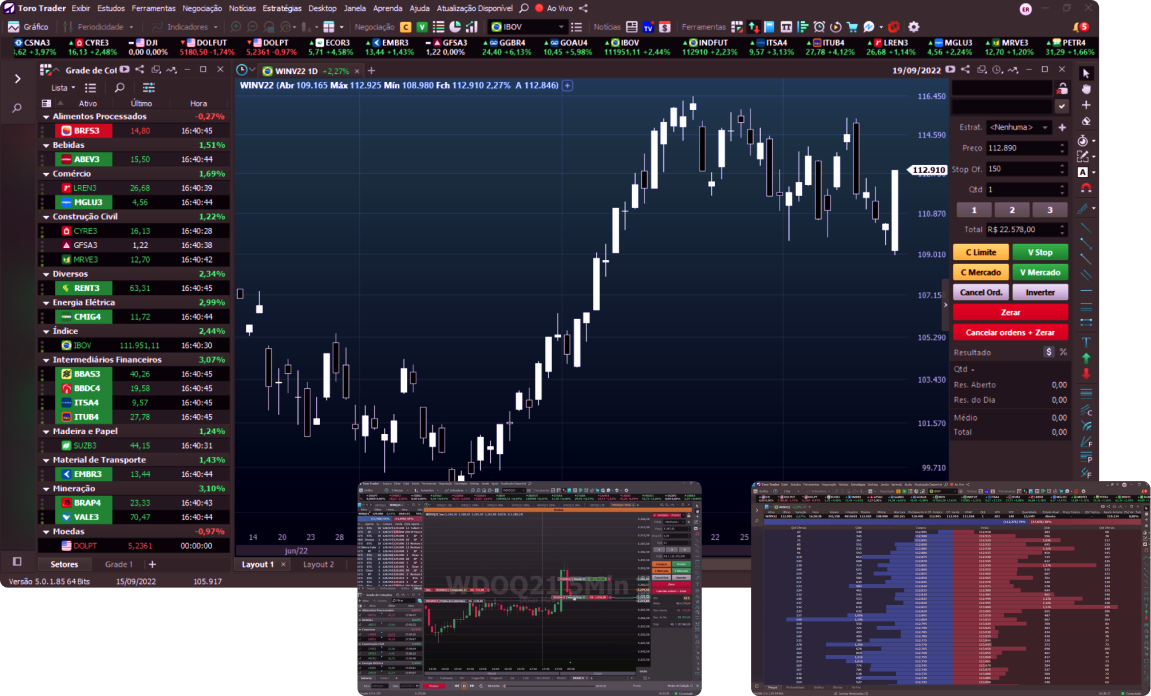Click the Preco price input field
This screenshot has height=696, width=1151.
[1026, 148]
